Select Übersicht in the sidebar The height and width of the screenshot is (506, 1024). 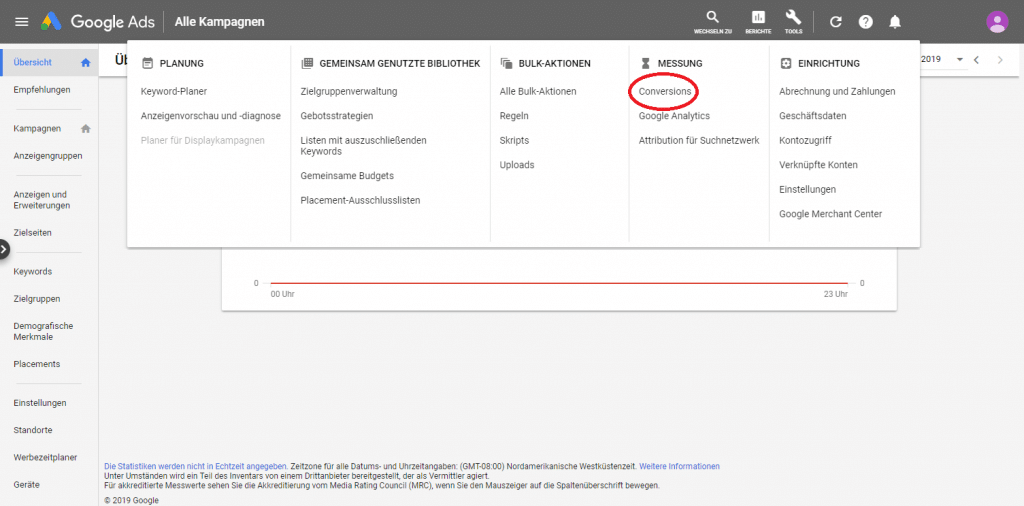tap(33, 63)
